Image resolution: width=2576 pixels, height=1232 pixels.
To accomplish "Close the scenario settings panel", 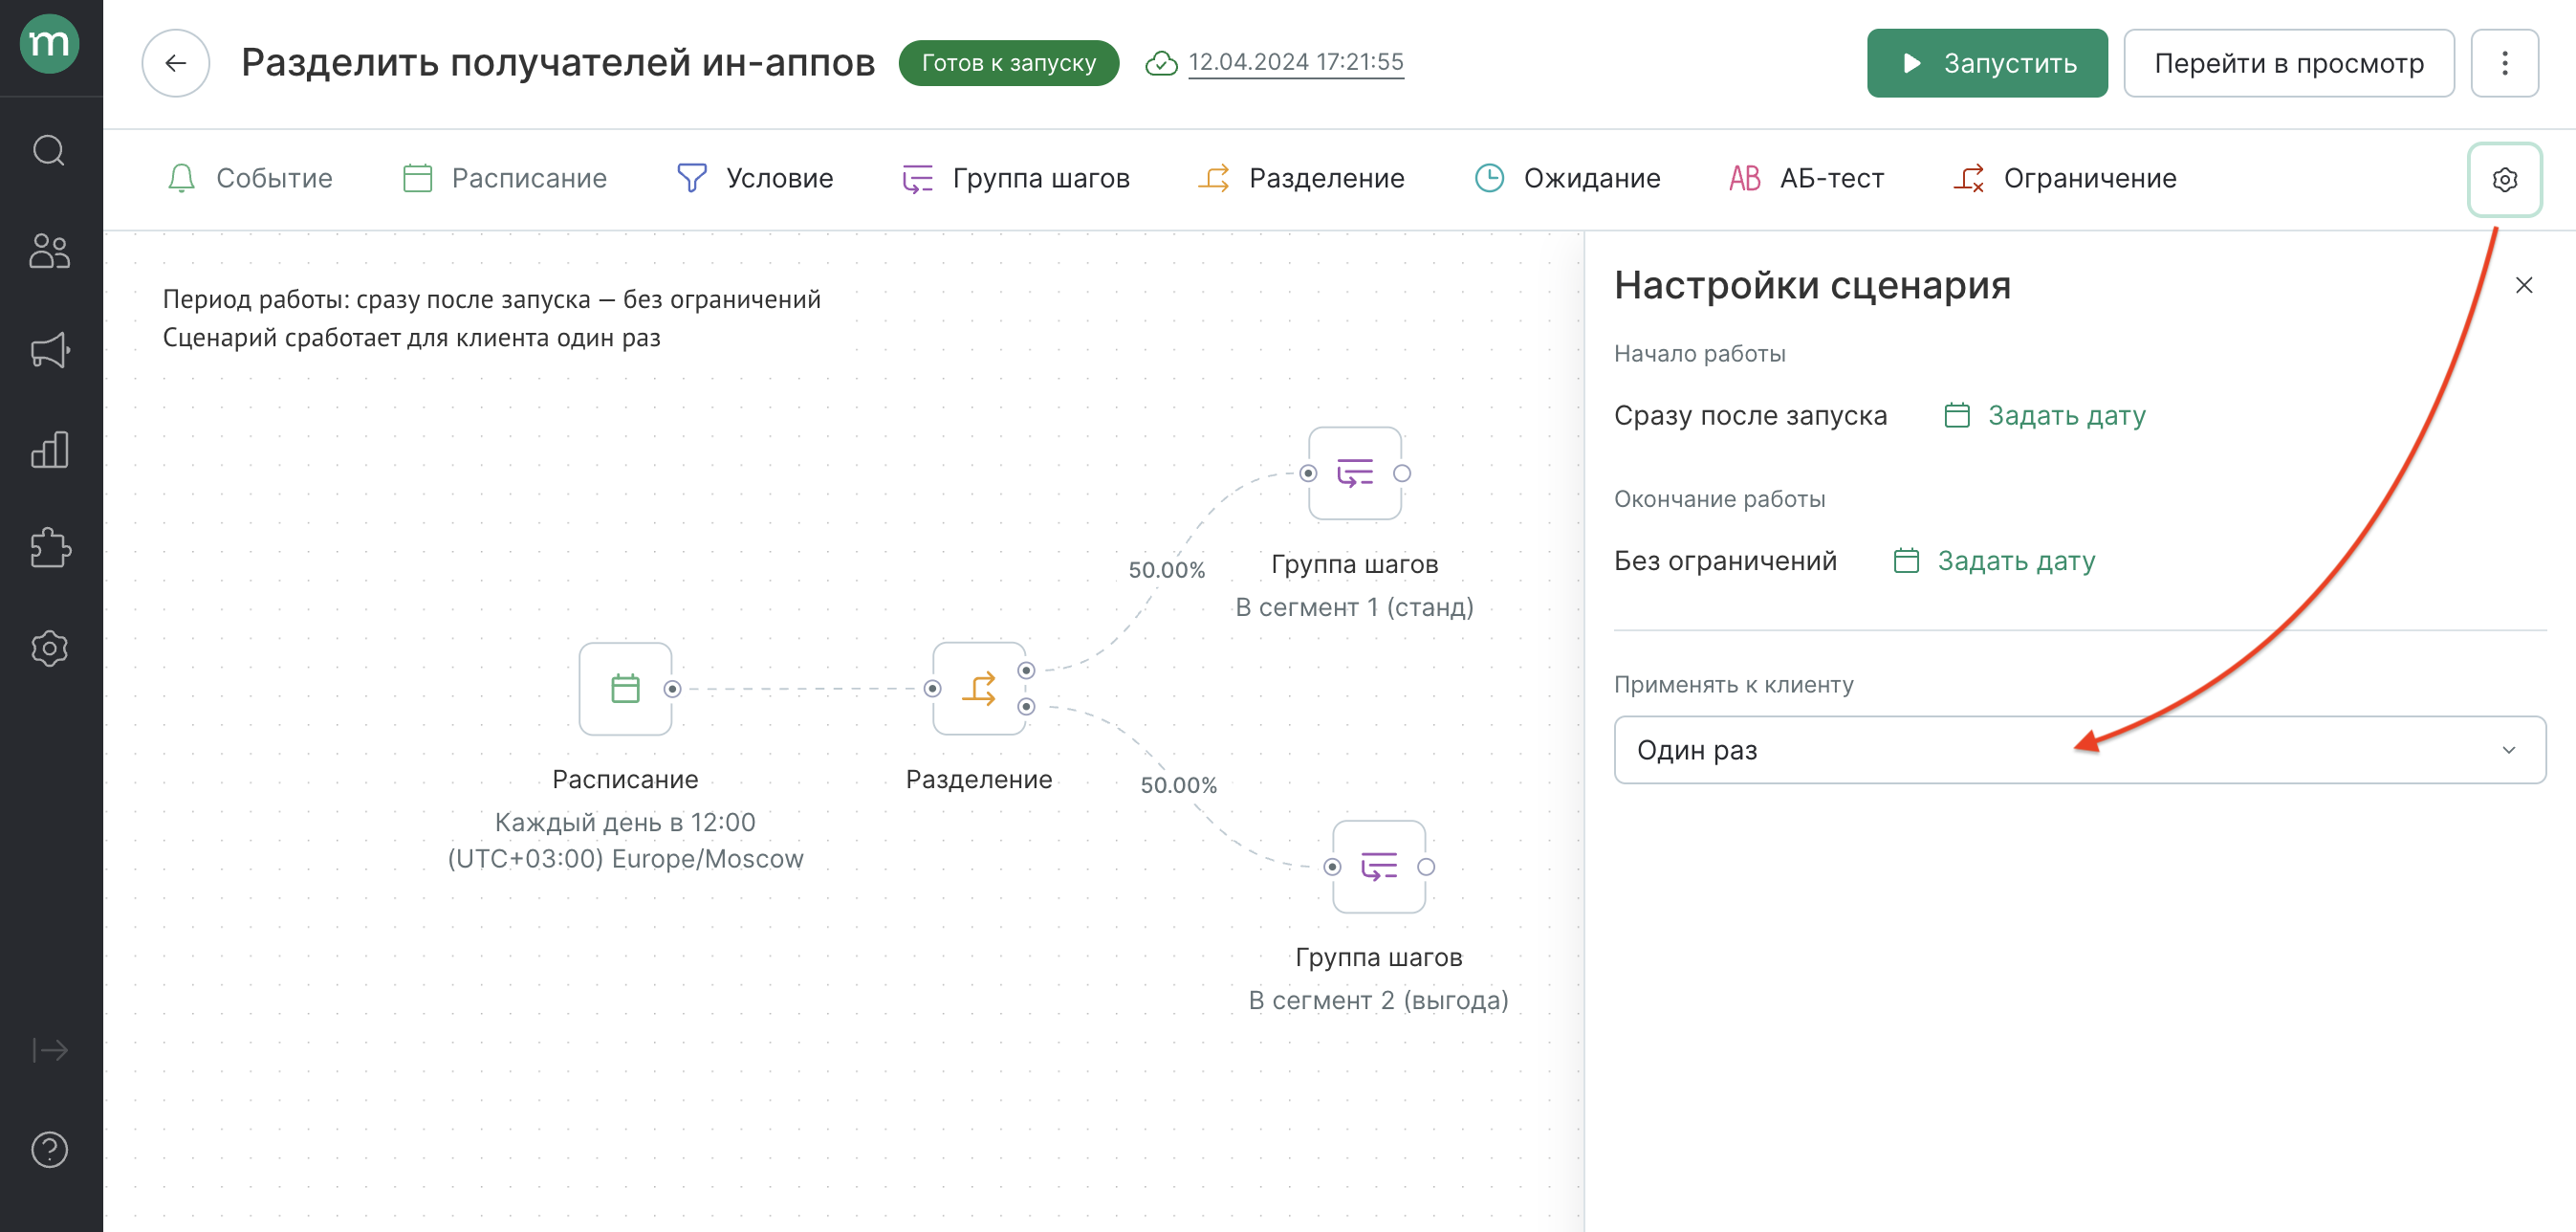I will (2524, 285).
